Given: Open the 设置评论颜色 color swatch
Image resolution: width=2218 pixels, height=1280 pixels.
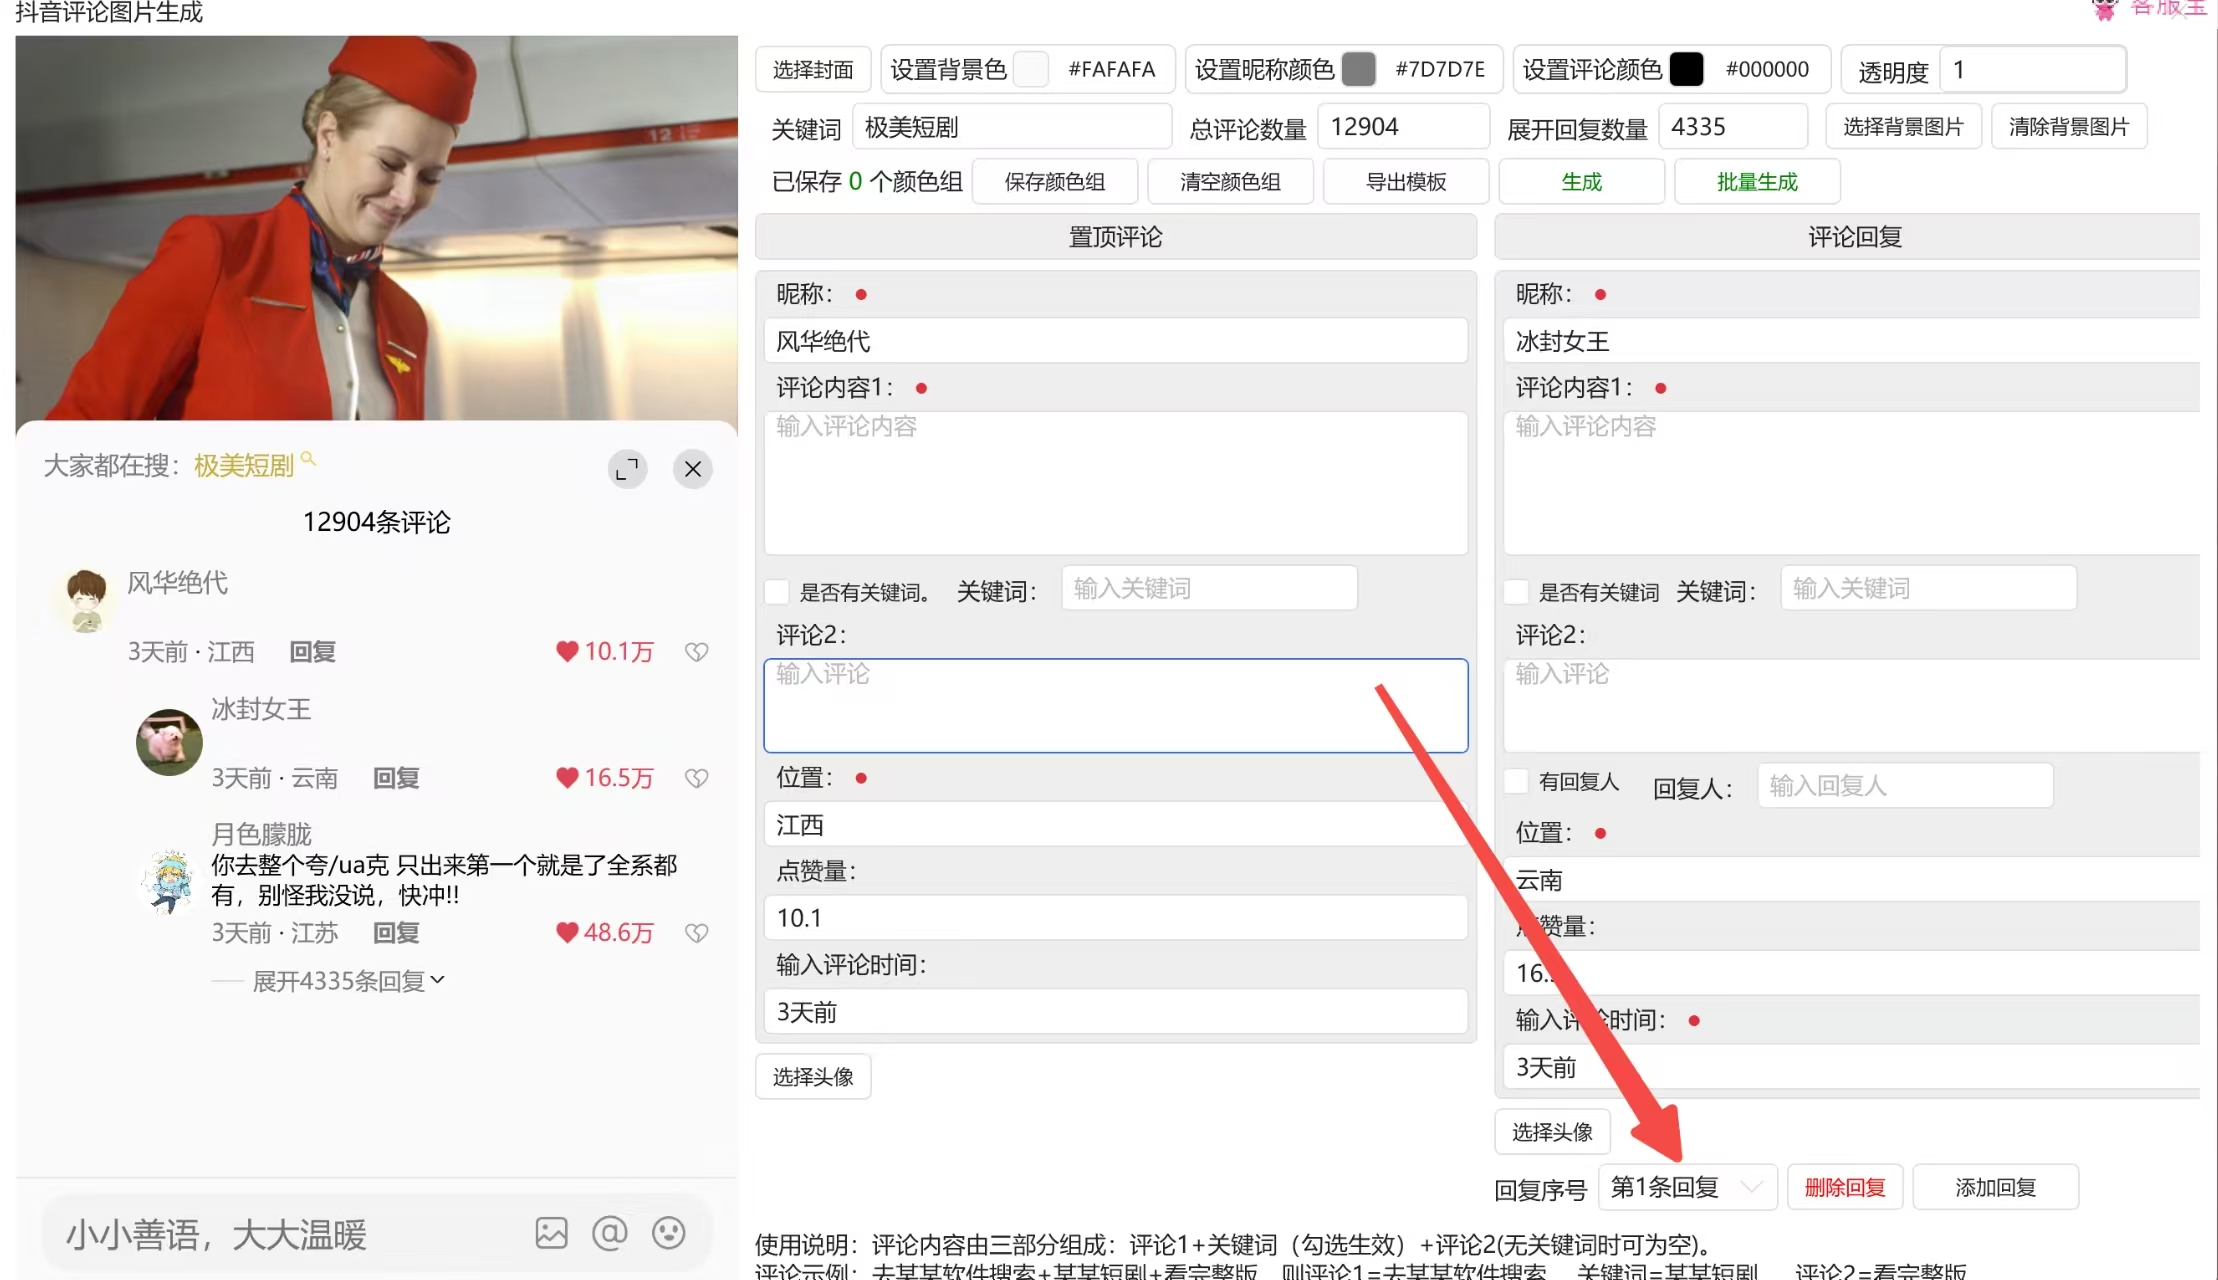Looking at the screenshot, I should [x=1688, y=68].
